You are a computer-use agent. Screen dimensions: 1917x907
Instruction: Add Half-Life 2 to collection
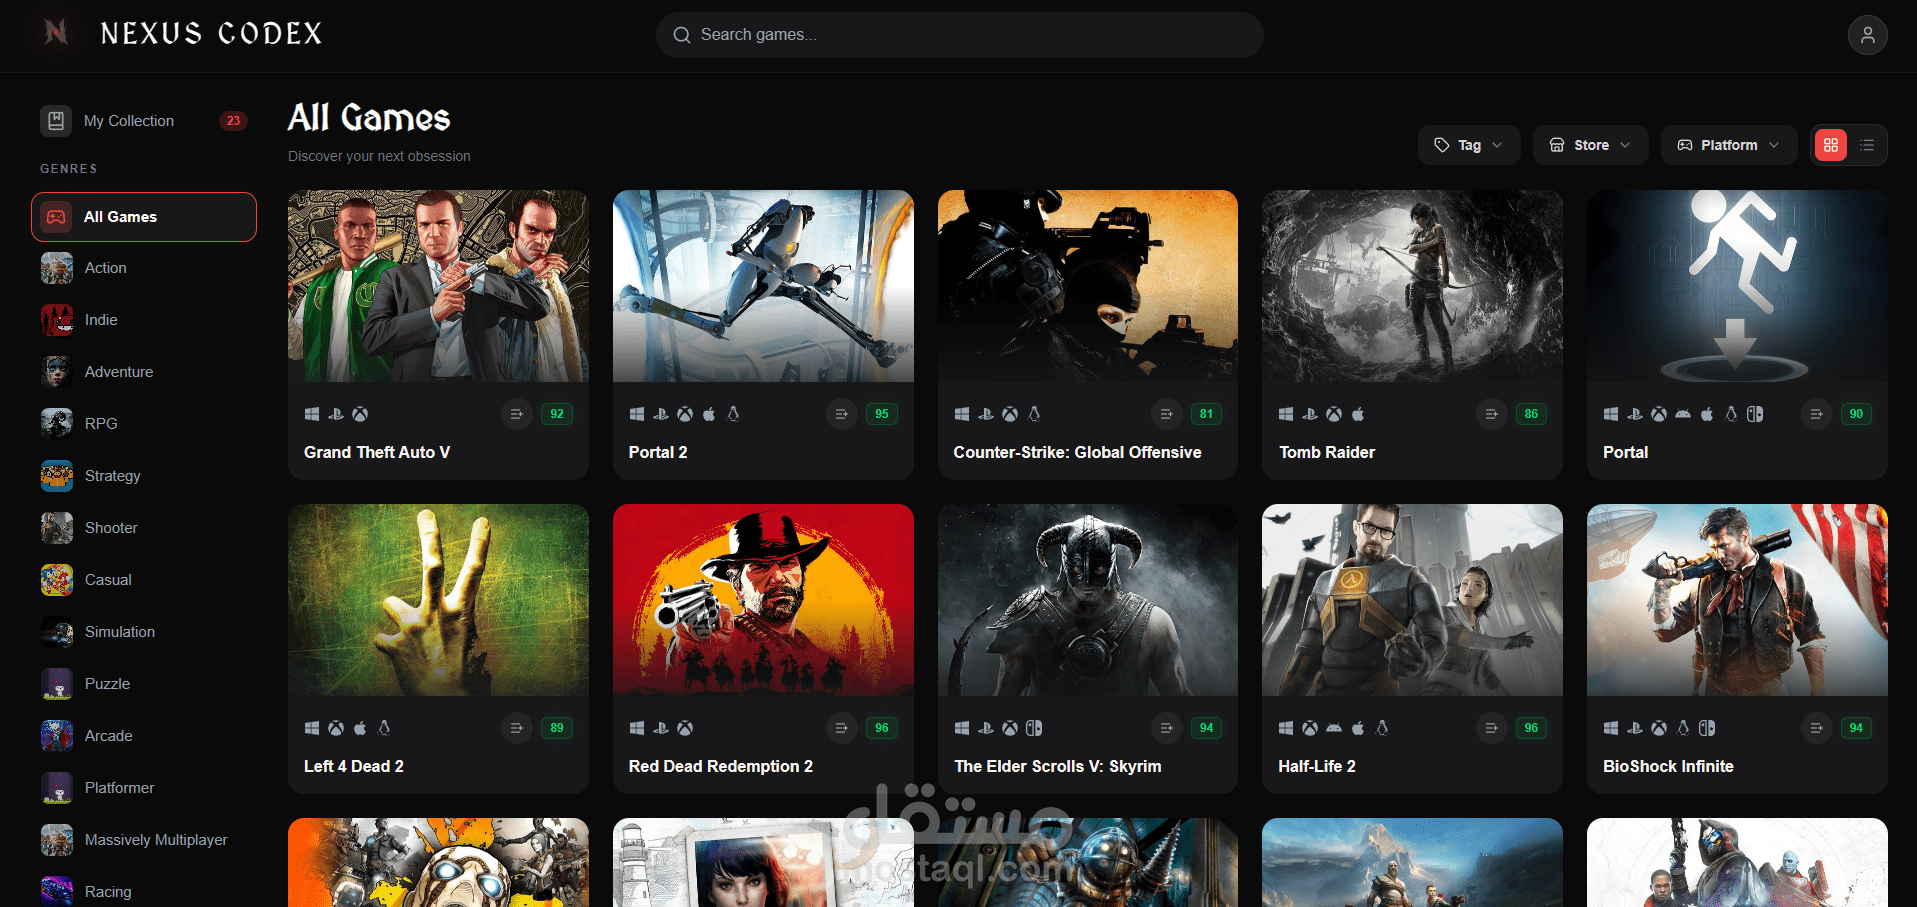[1491, 728]
